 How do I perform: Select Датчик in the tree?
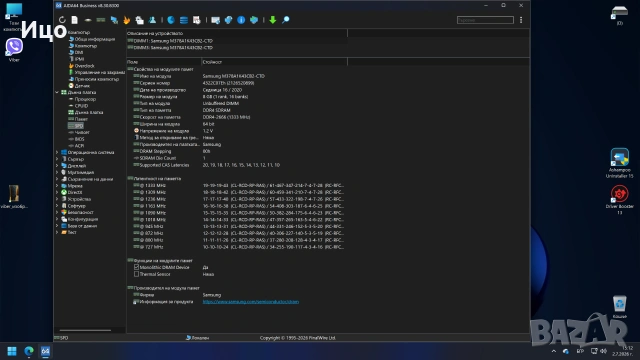click(x=79, y=86)
